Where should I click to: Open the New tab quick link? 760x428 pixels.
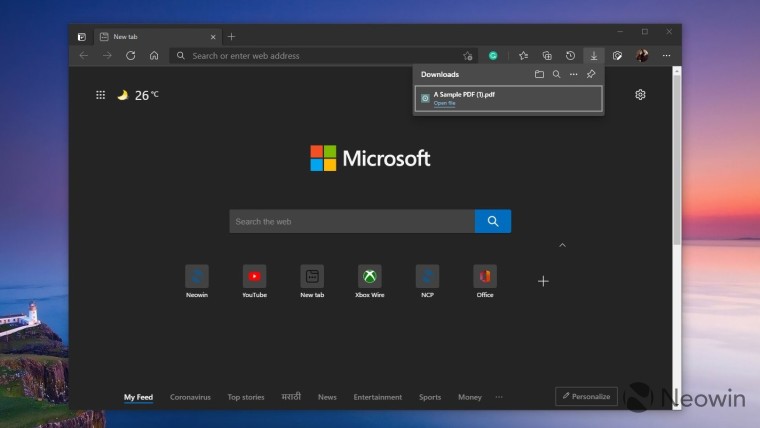tap(312, 281)
